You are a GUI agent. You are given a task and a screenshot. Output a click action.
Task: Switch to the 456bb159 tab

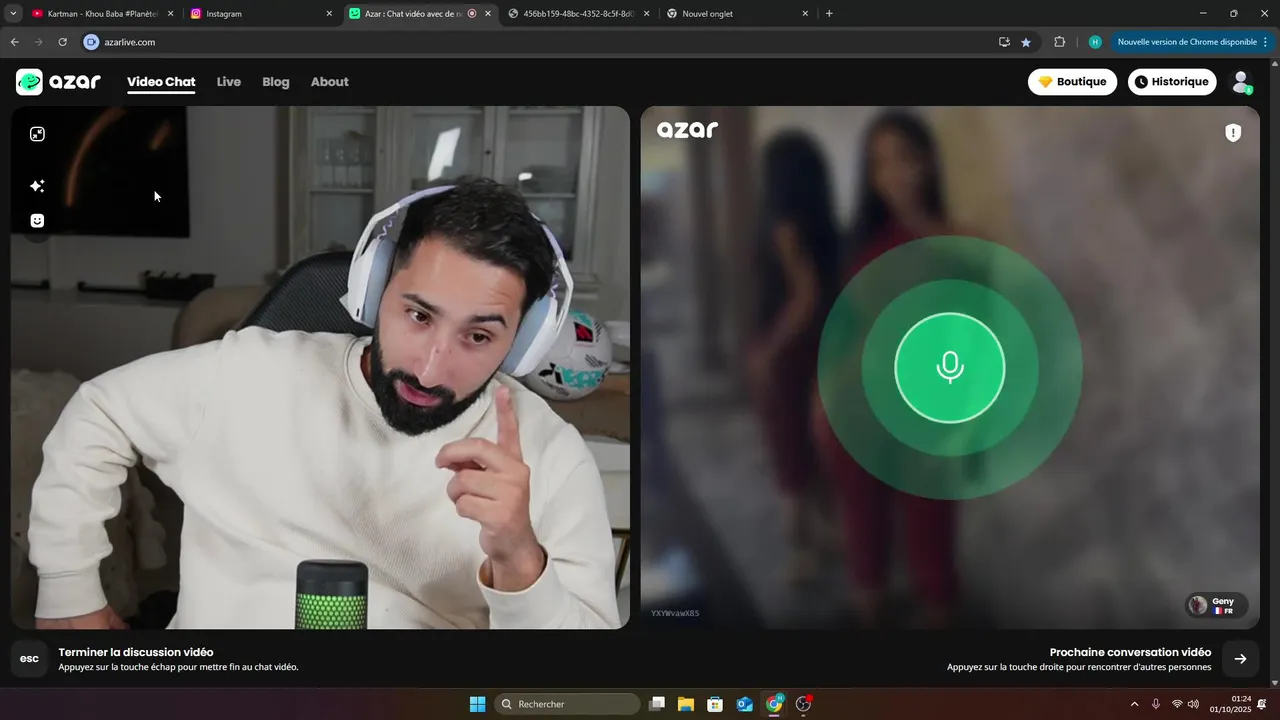coord(579,14)
